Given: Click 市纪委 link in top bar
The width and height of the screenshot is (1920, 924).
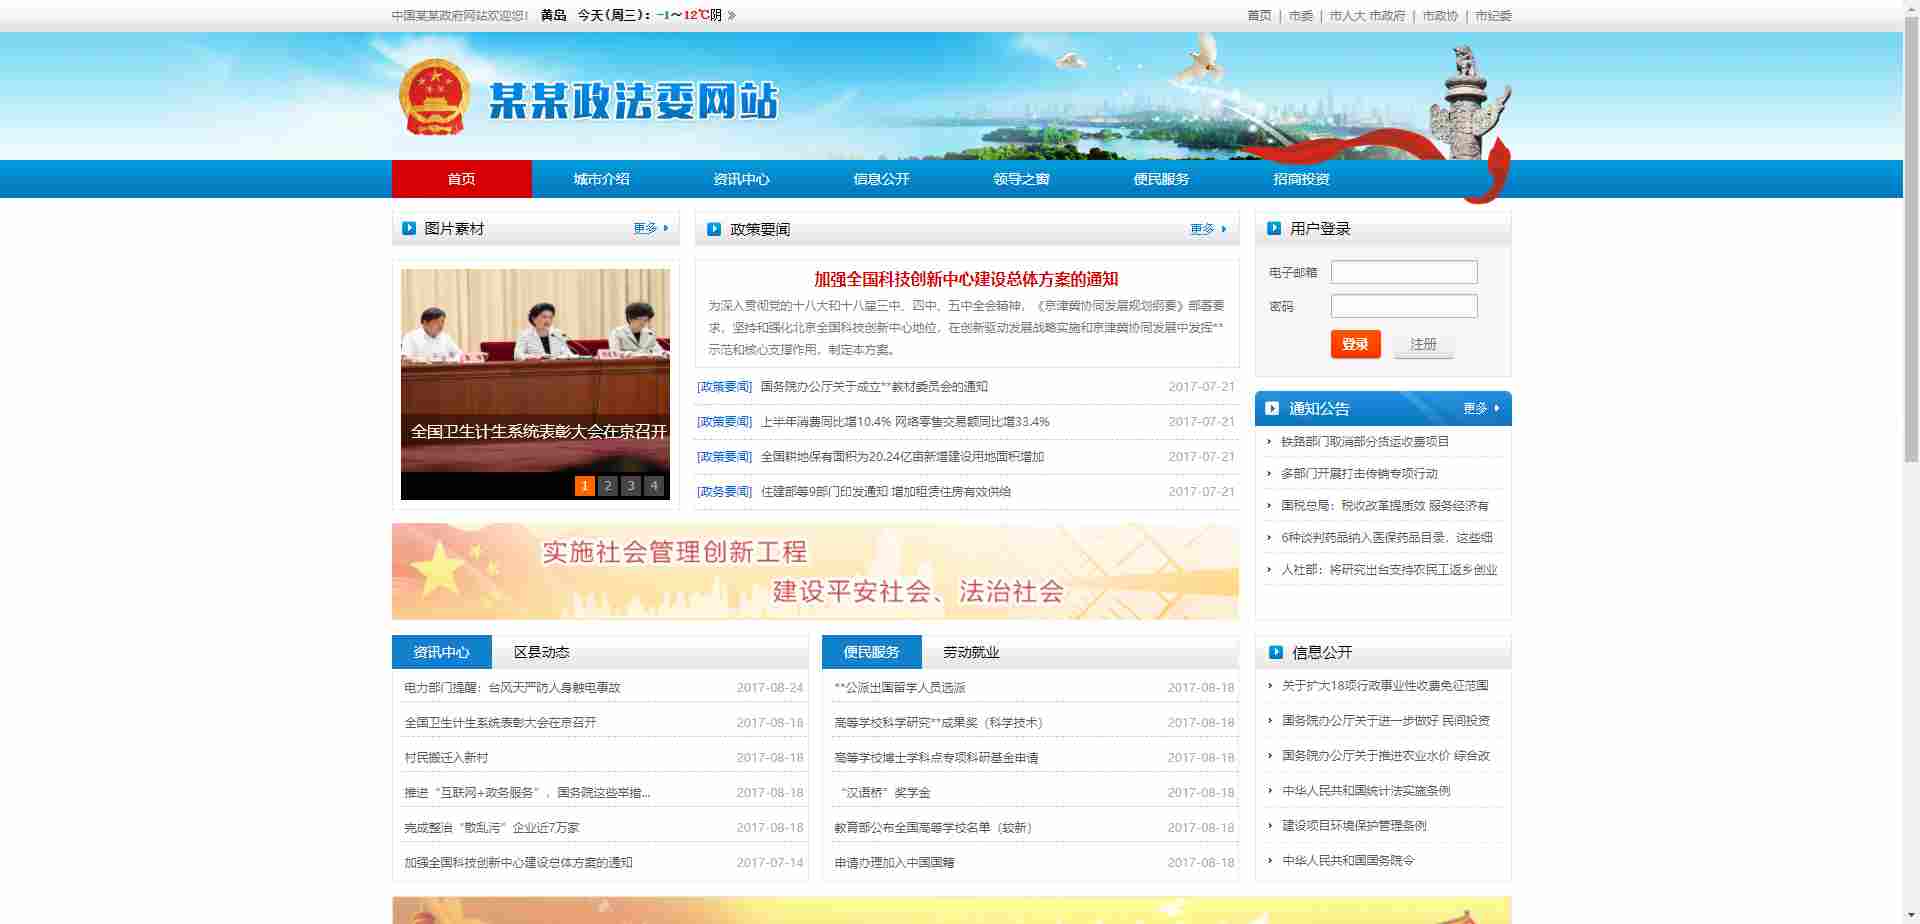Looking at the screenshot, I should 1493,15.
